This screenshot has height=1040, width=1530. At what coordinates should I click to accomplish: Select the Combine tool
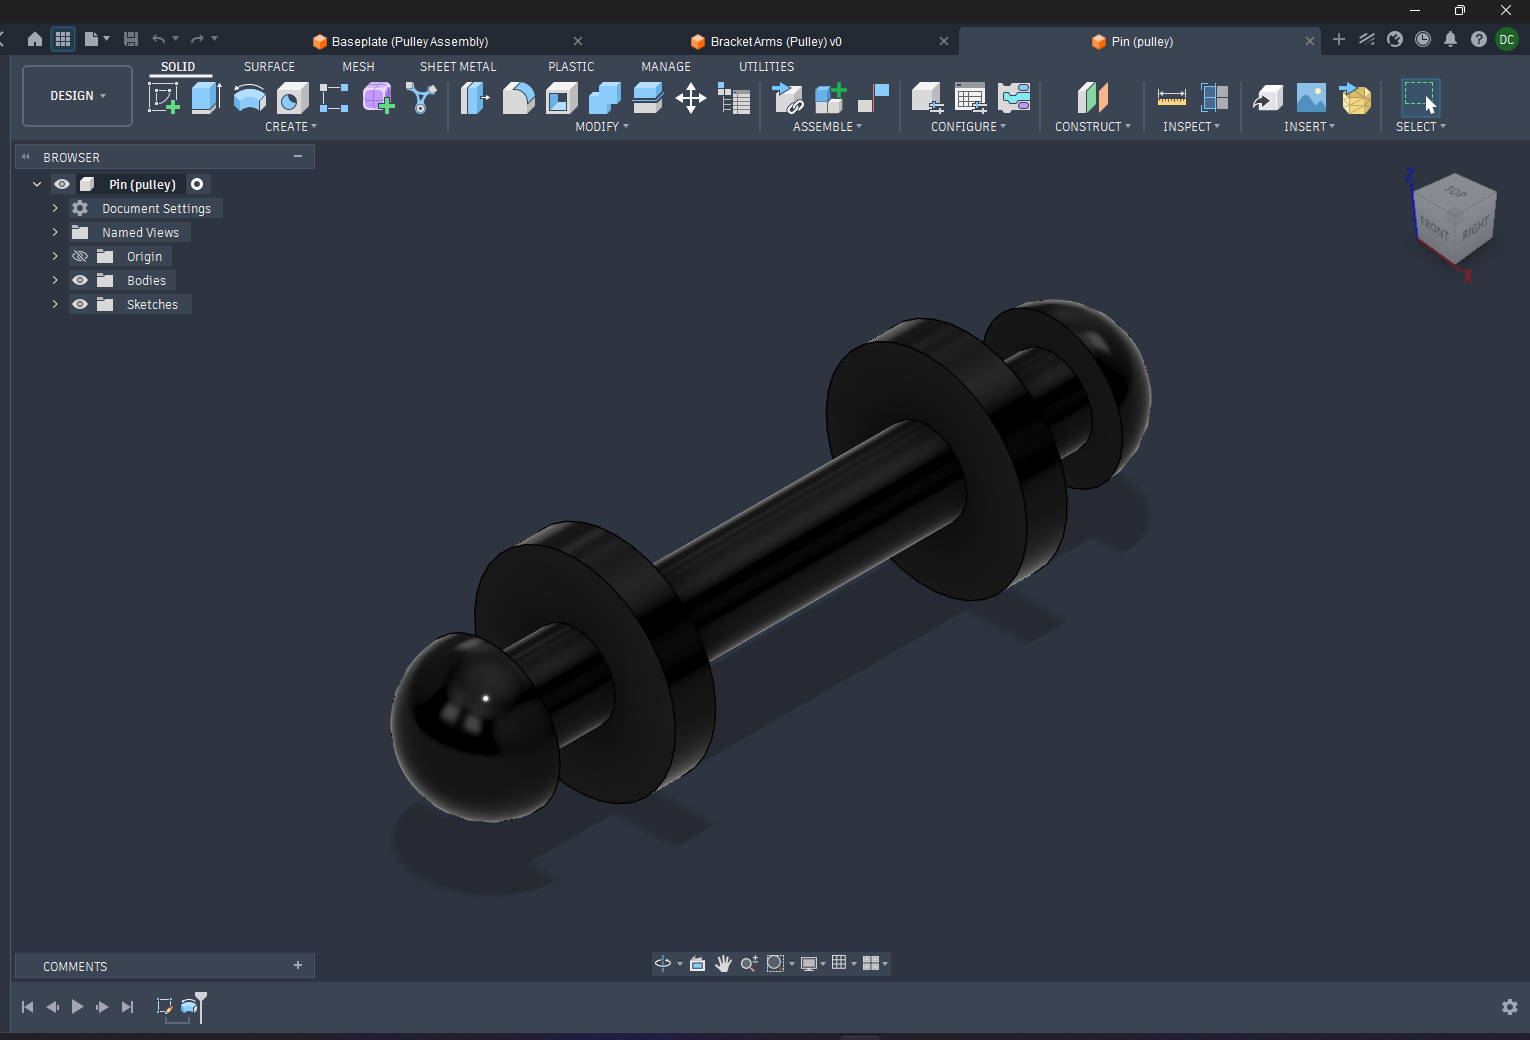point(605,98)
